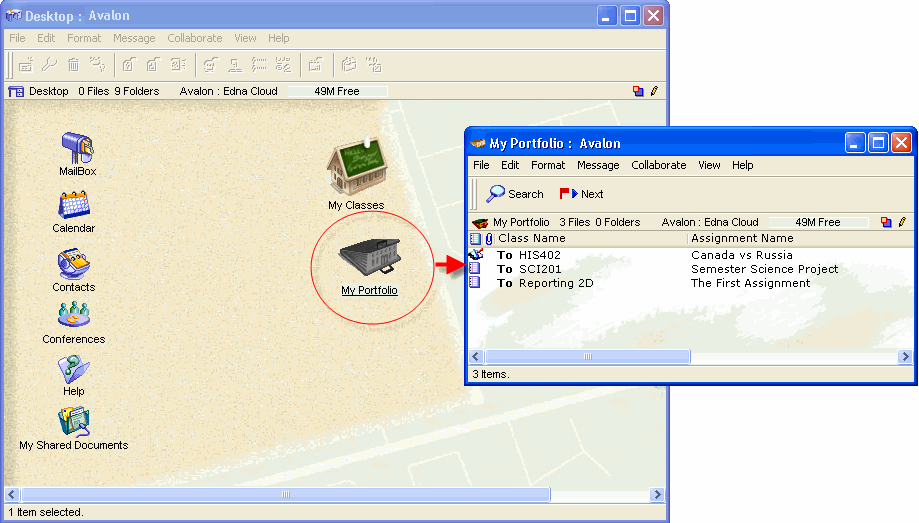Click the Next flag button
Image resolution: width=919 pixels, height=523 pixels.
pyautogui.click(x=582, y=194)
